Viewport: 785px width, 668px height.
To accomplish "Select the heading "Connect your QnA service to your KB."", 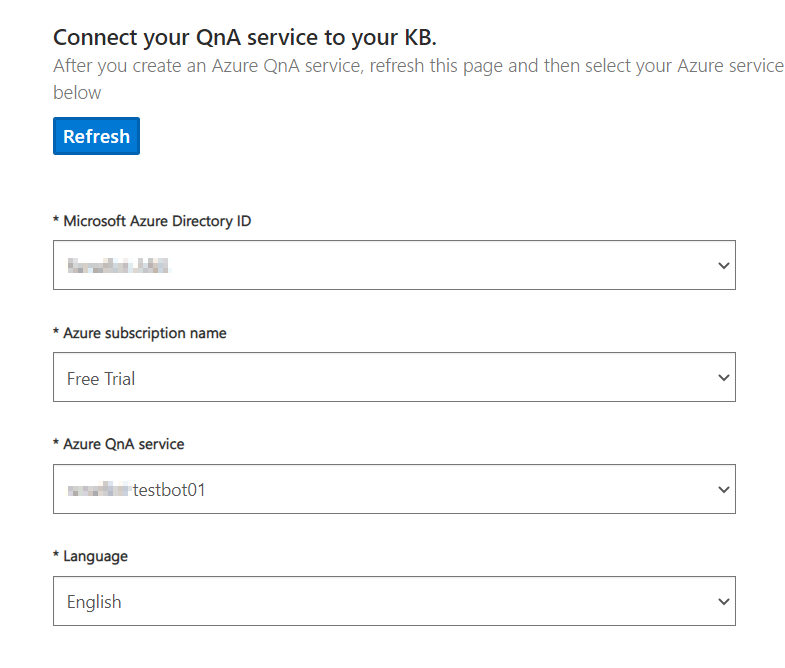I will [x=245, y=38].
